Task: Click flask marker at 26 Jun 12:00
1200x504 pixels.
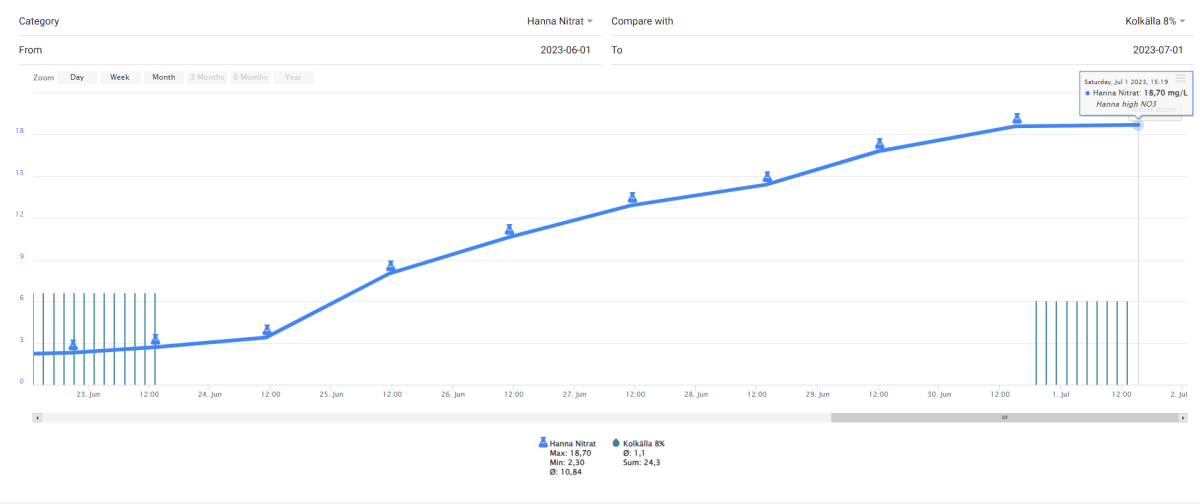Action: tap(509, 230)
